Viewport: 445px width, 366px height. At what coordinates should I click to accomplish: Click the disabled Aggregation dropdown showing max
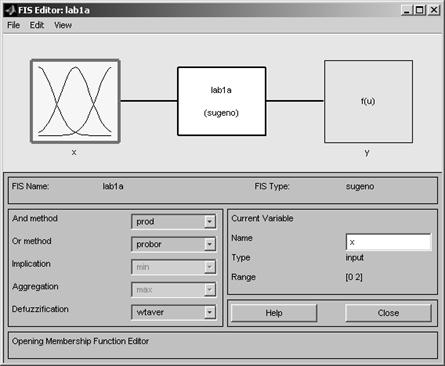[173, 290]
